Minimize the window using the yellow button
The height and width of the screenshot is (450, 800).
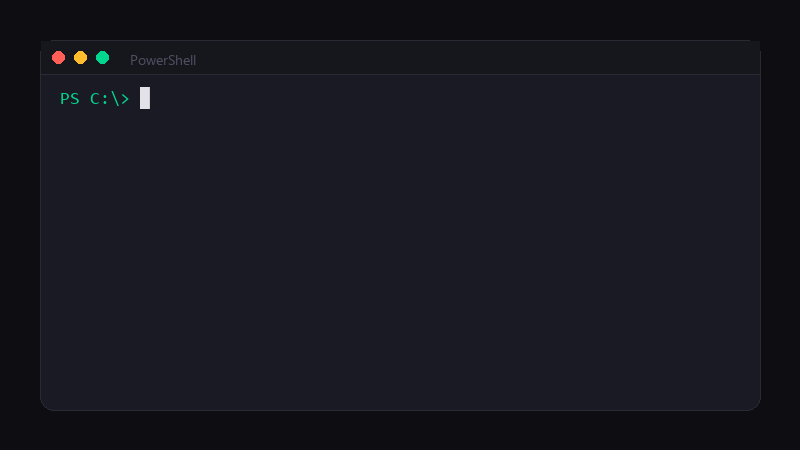click(81, 58)
